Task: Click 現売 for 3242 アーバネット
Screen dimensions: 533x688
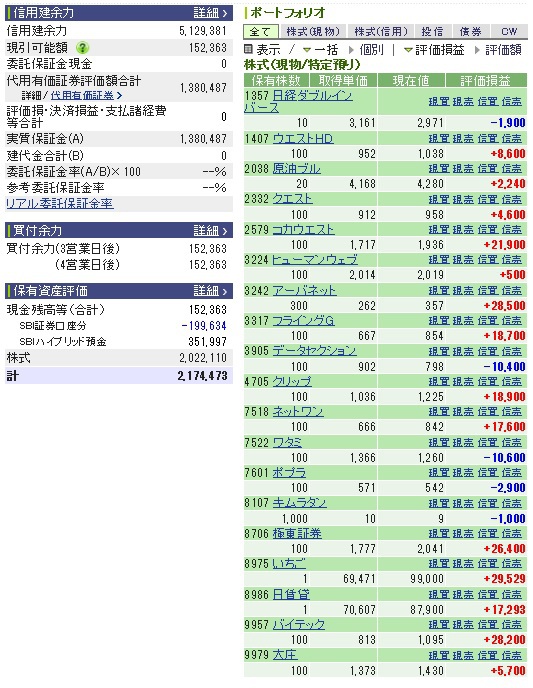Action: pyautogui.click(x=463, y=290)
